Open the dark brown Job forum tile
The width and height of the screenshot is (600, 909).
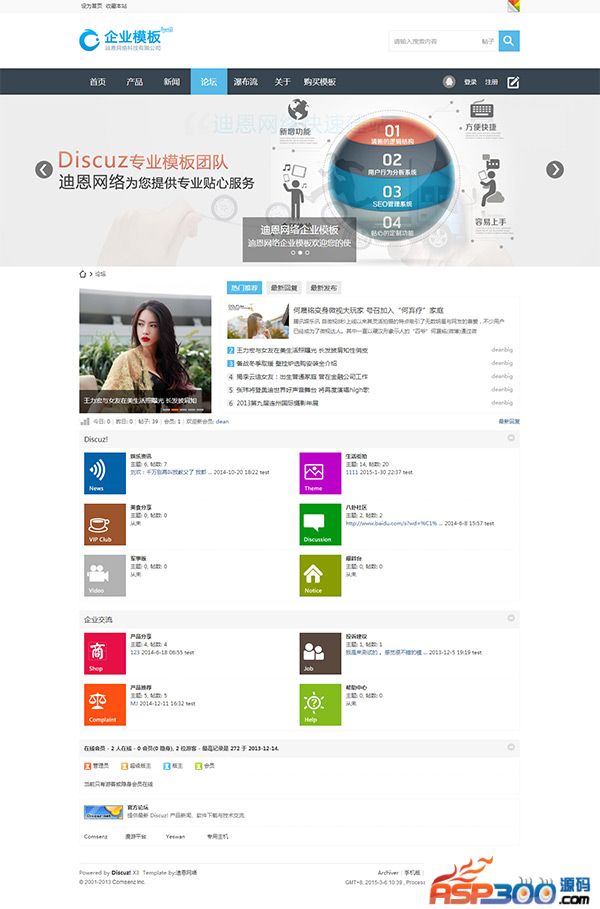(320, 654)
